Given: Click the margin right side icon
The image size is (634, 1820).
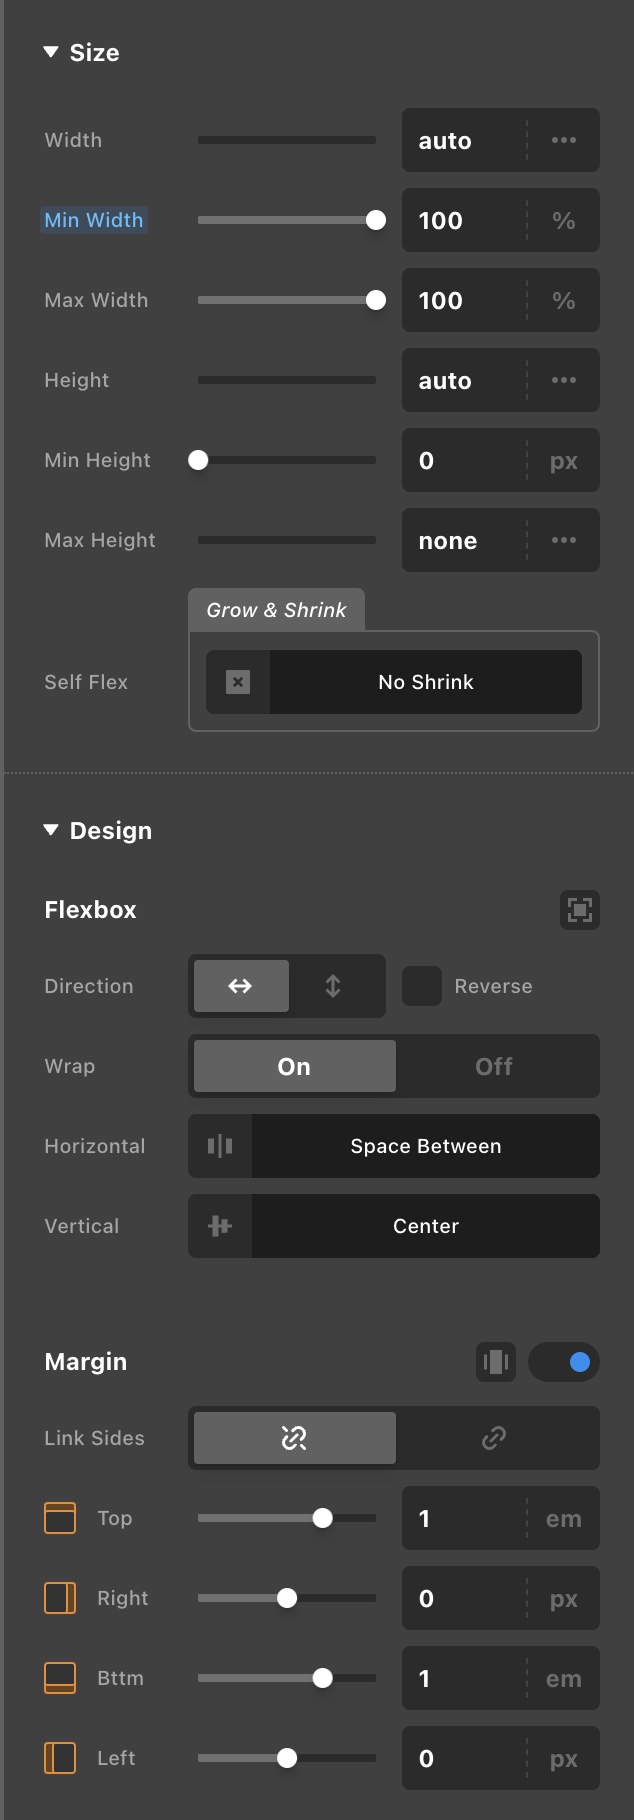Looking at the screenshot, I should 60,1598.
